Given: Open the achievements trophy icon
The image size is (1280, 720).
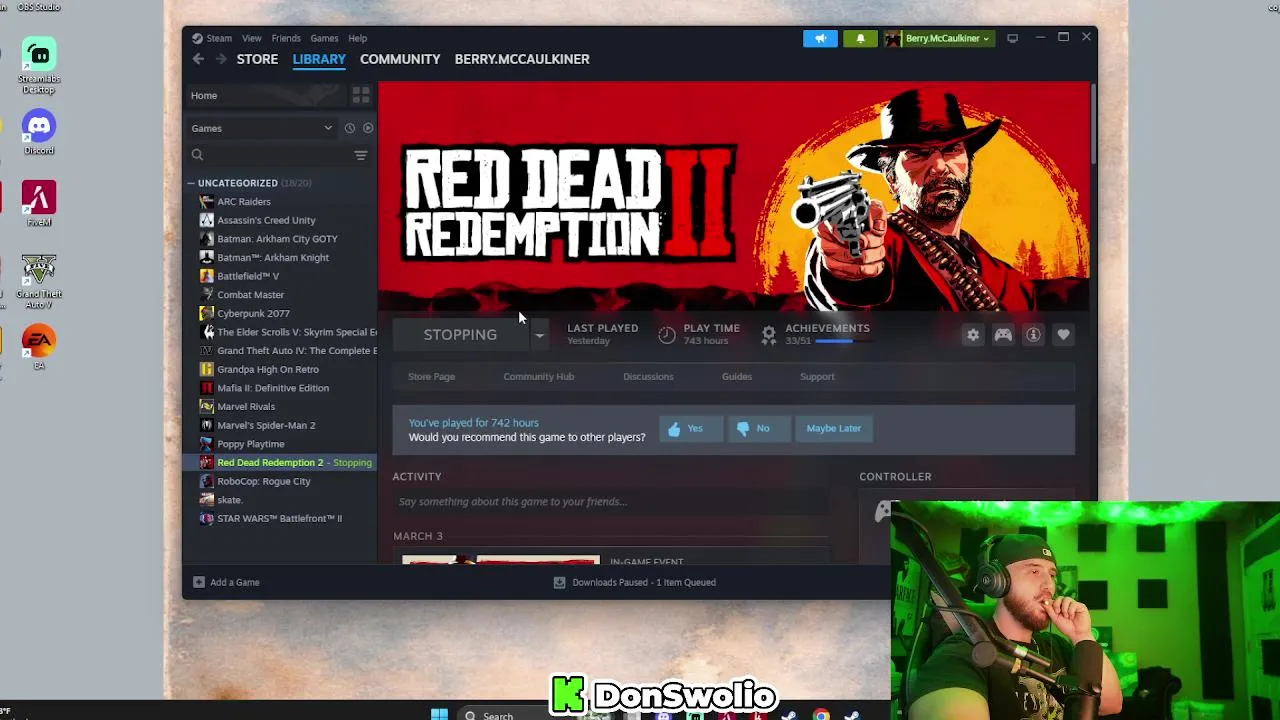Looking at the screenshot, I should [x=768, y=335].
